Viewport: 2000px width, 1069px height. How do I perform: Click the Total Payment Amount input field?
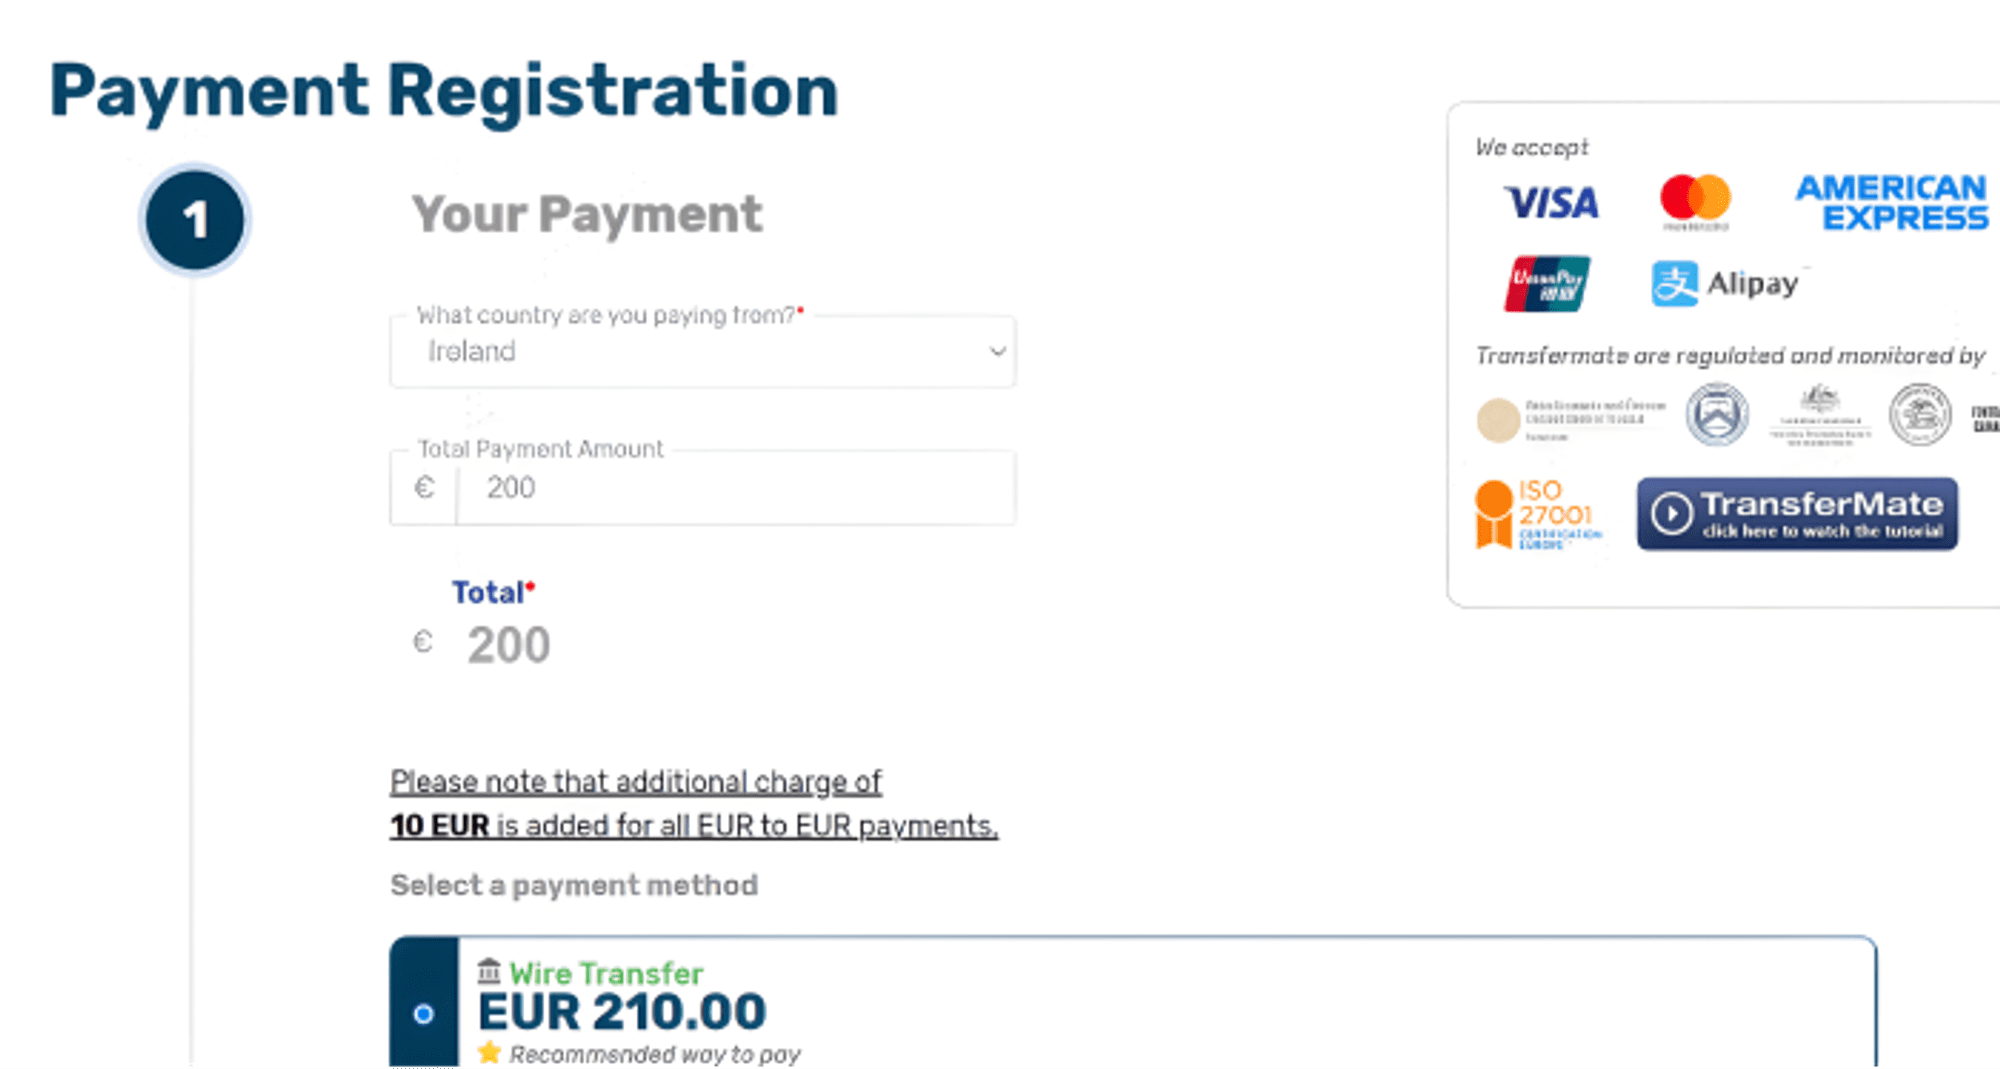(x=736, y=488)
